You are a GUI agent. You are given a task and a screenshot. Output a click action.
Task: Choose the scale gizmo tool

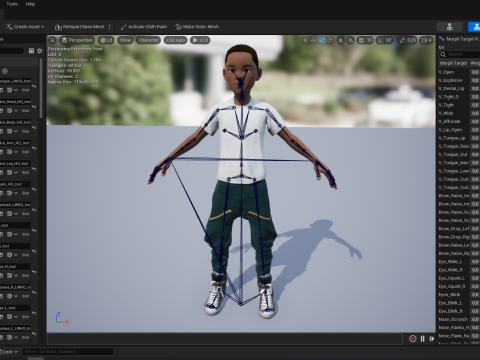tap(330, 40)
